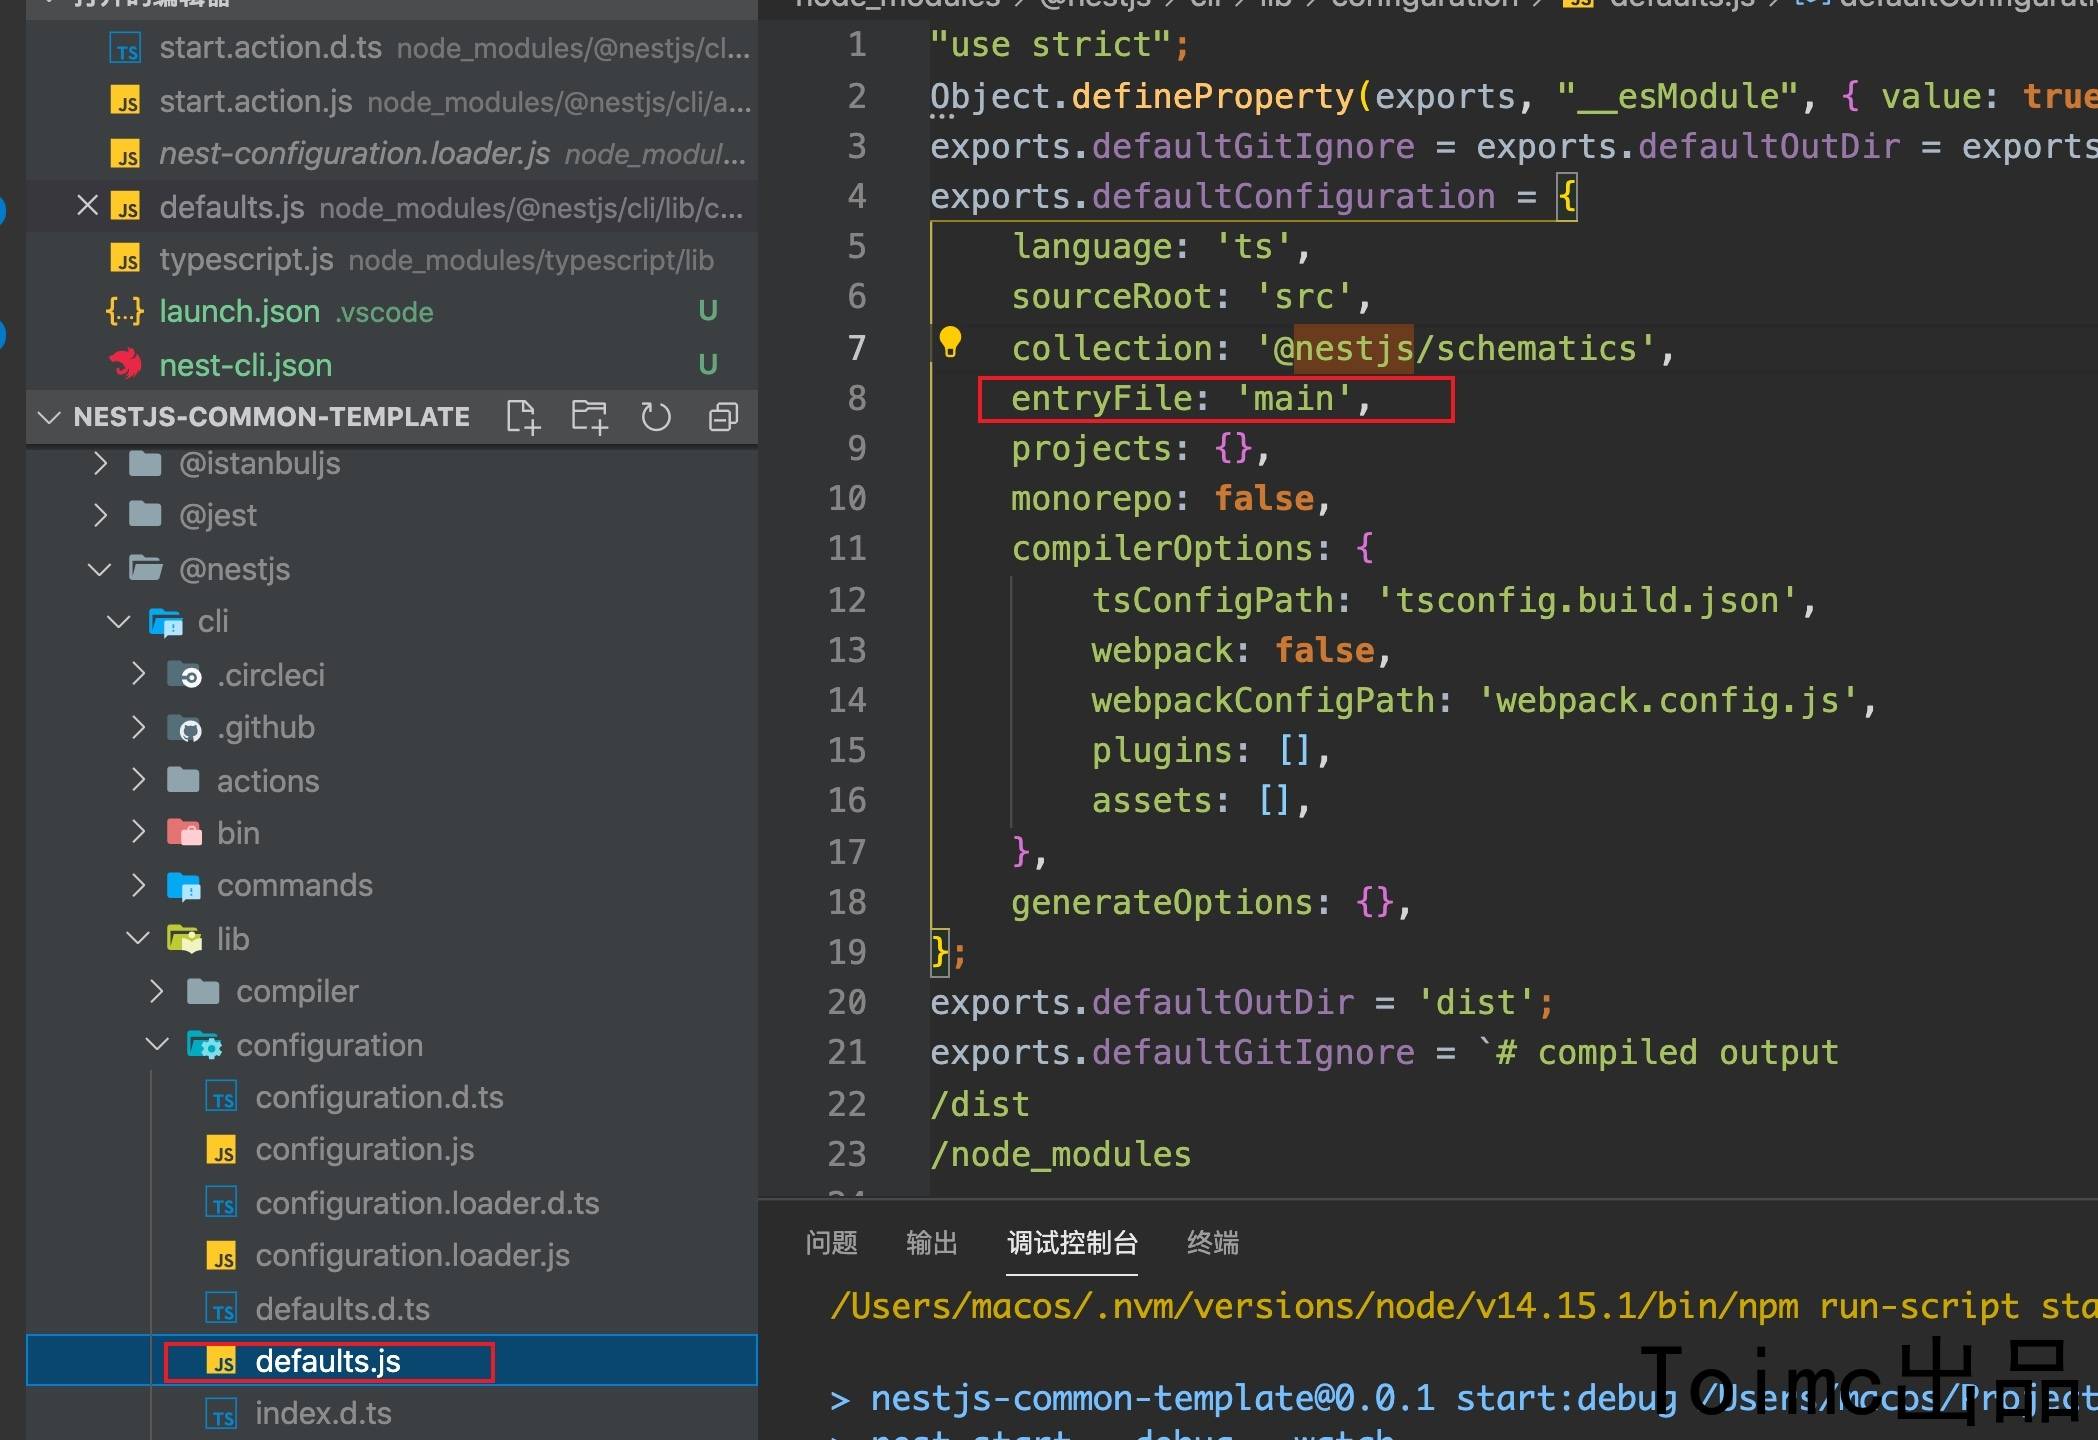
Task: Open configuration.loader.d.ts in the file tree
Action: pos(392,1203)
